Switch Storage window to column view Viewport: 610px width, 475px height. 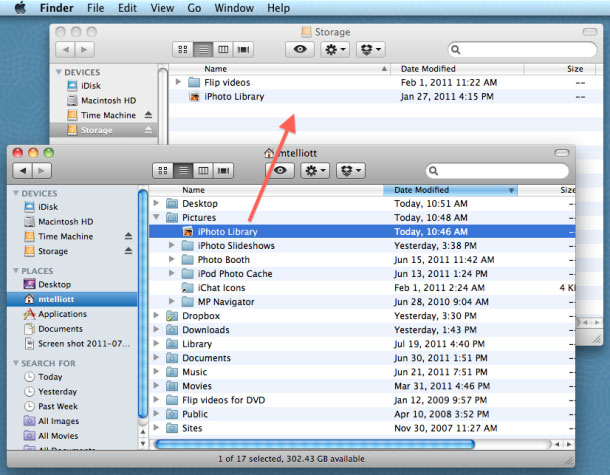click(223, 49)
